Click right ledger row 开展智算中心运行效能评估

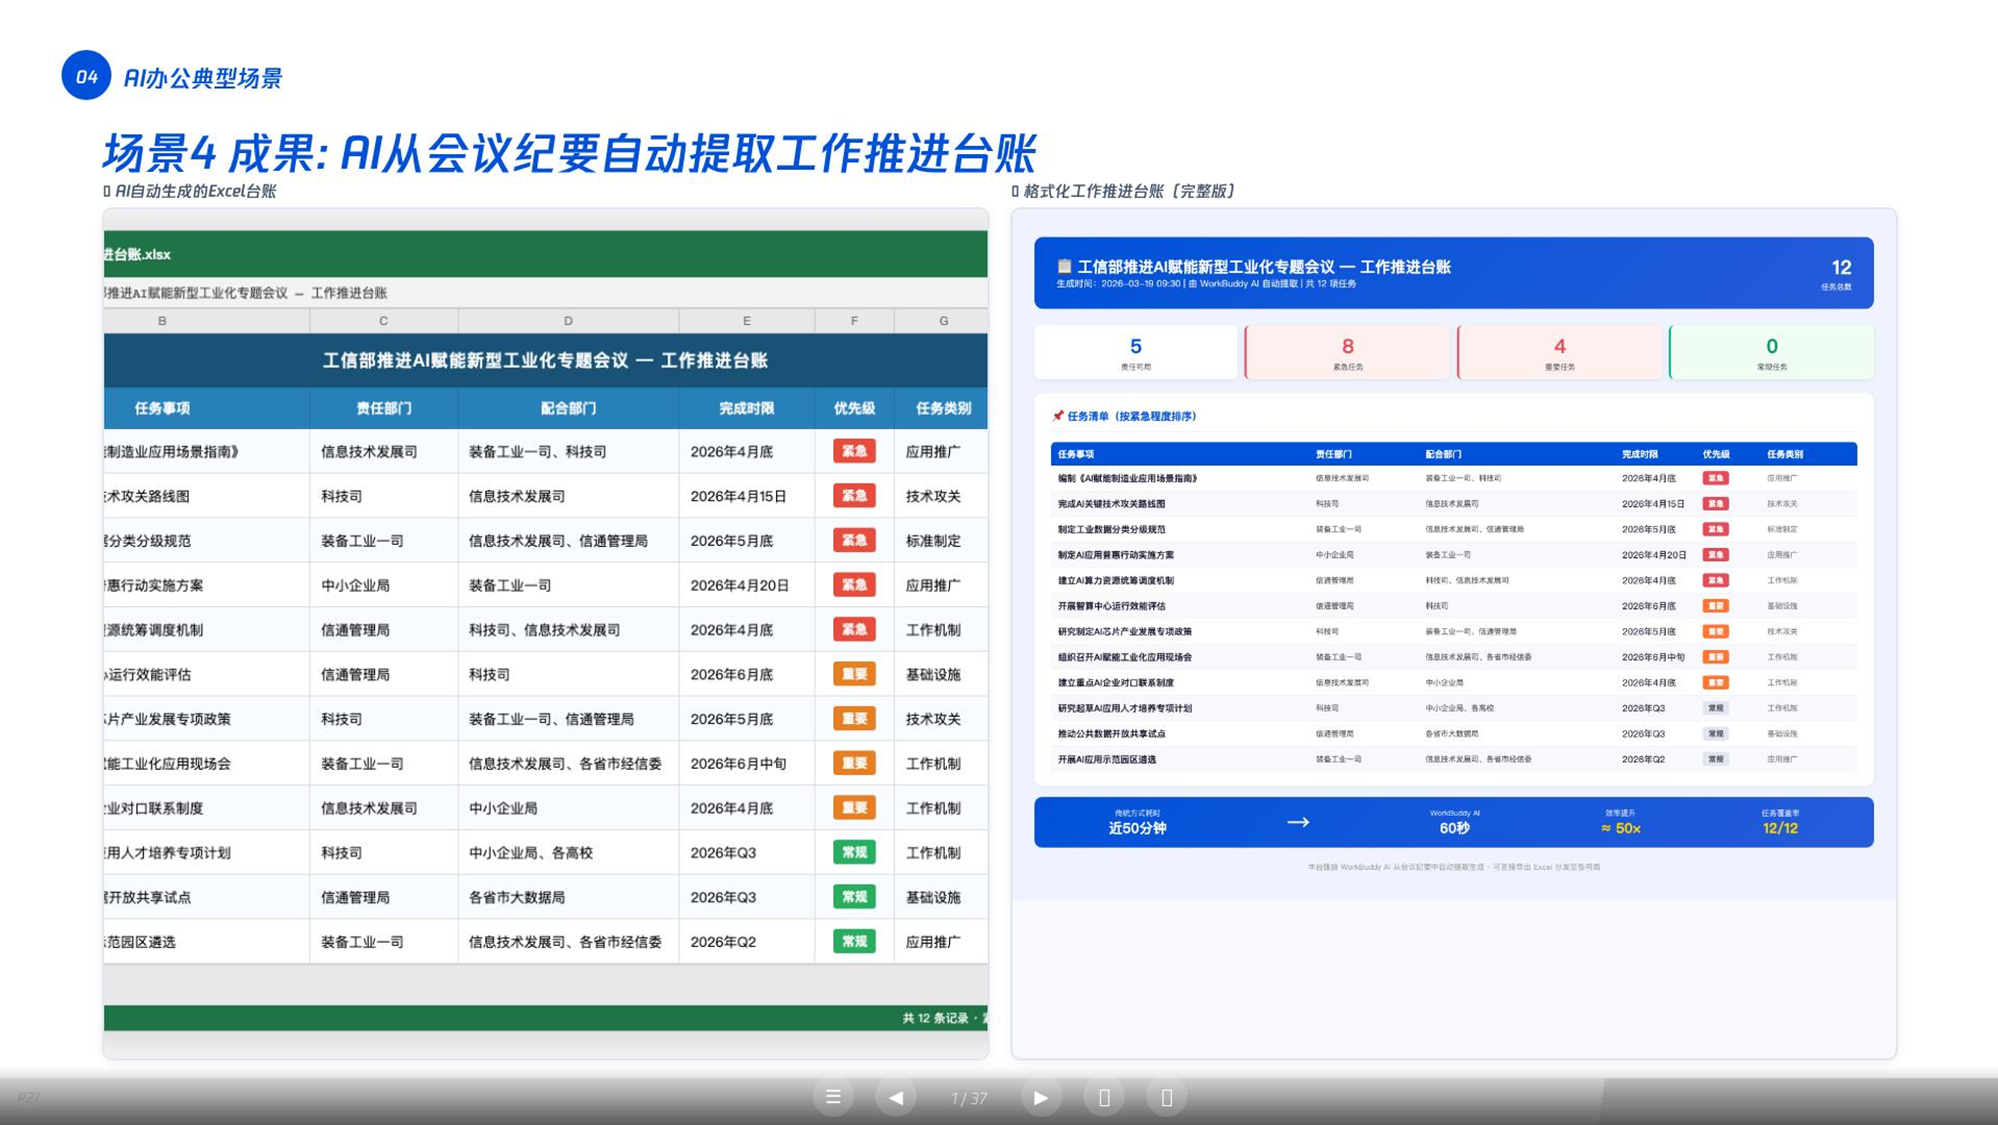[1453, 606]
